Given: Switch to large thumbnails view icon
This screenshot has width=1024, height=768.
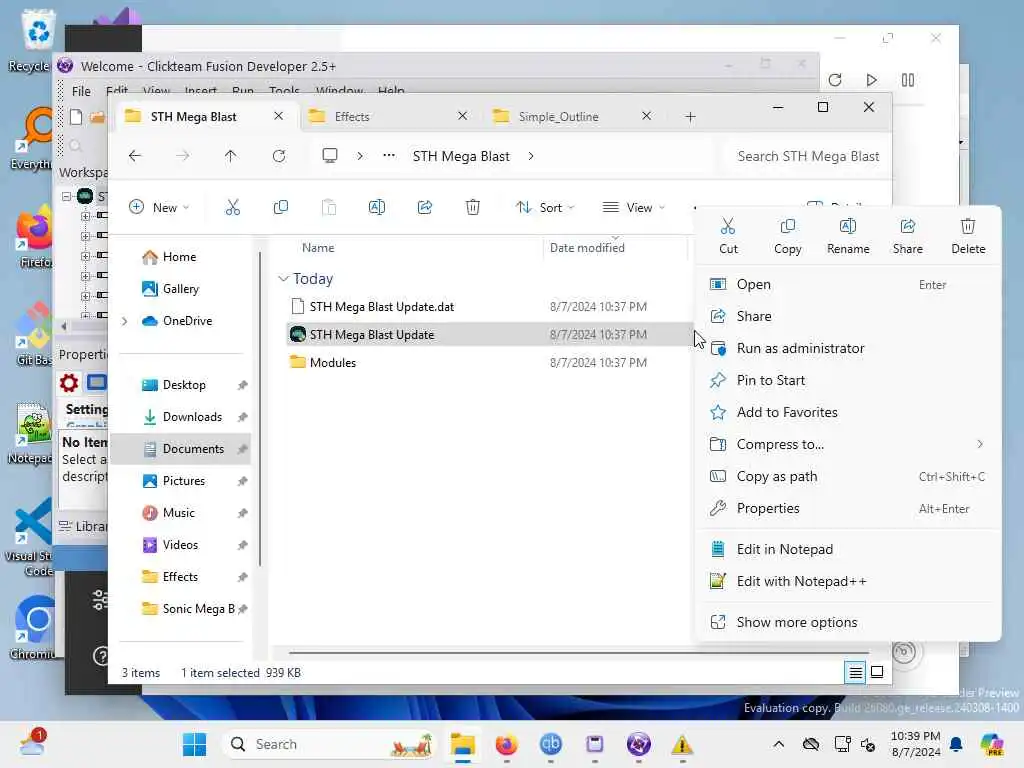Looking at the screenshot, I should (877, 672).
